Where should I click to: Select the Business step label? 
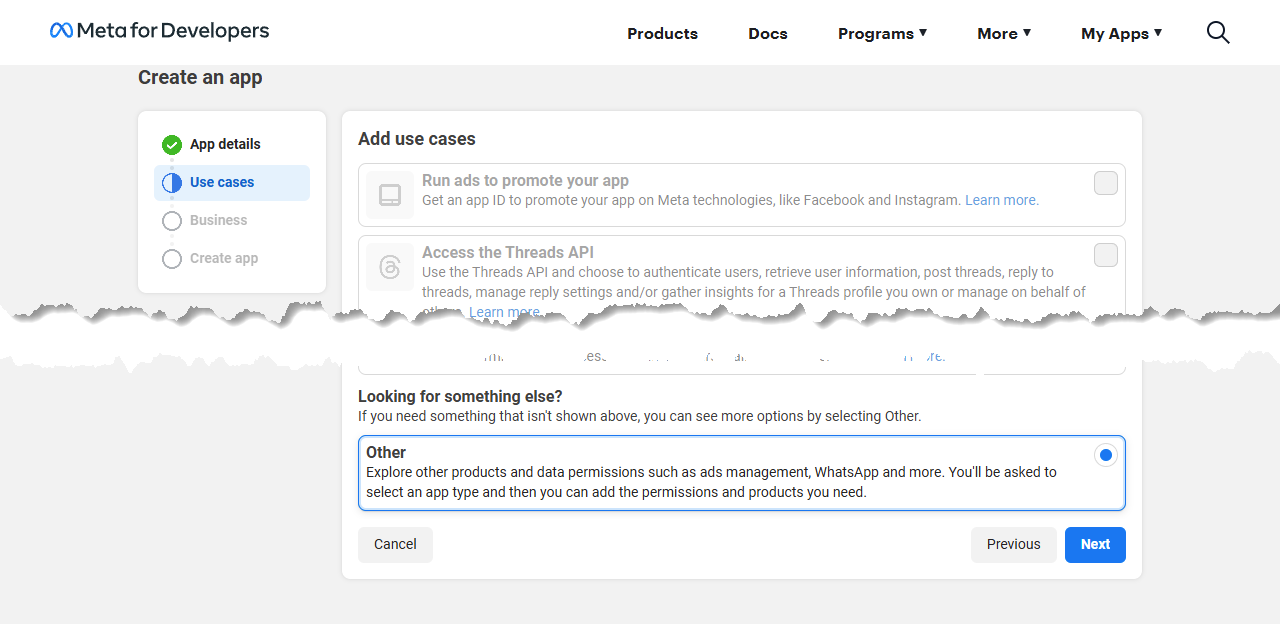(218, 220)
